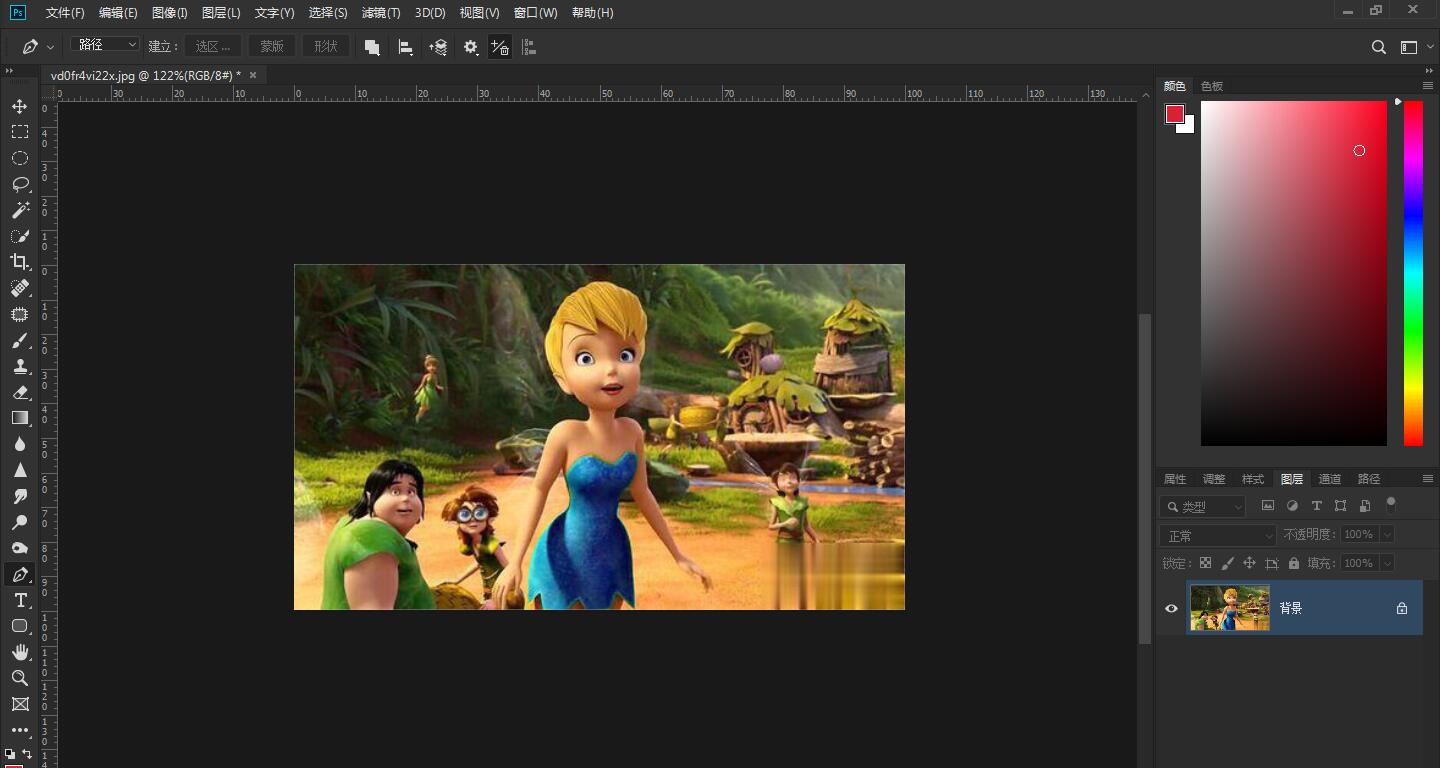Switch to the 通道 tab
This screenshot has height=768, width=1440.
point(1329,479)
